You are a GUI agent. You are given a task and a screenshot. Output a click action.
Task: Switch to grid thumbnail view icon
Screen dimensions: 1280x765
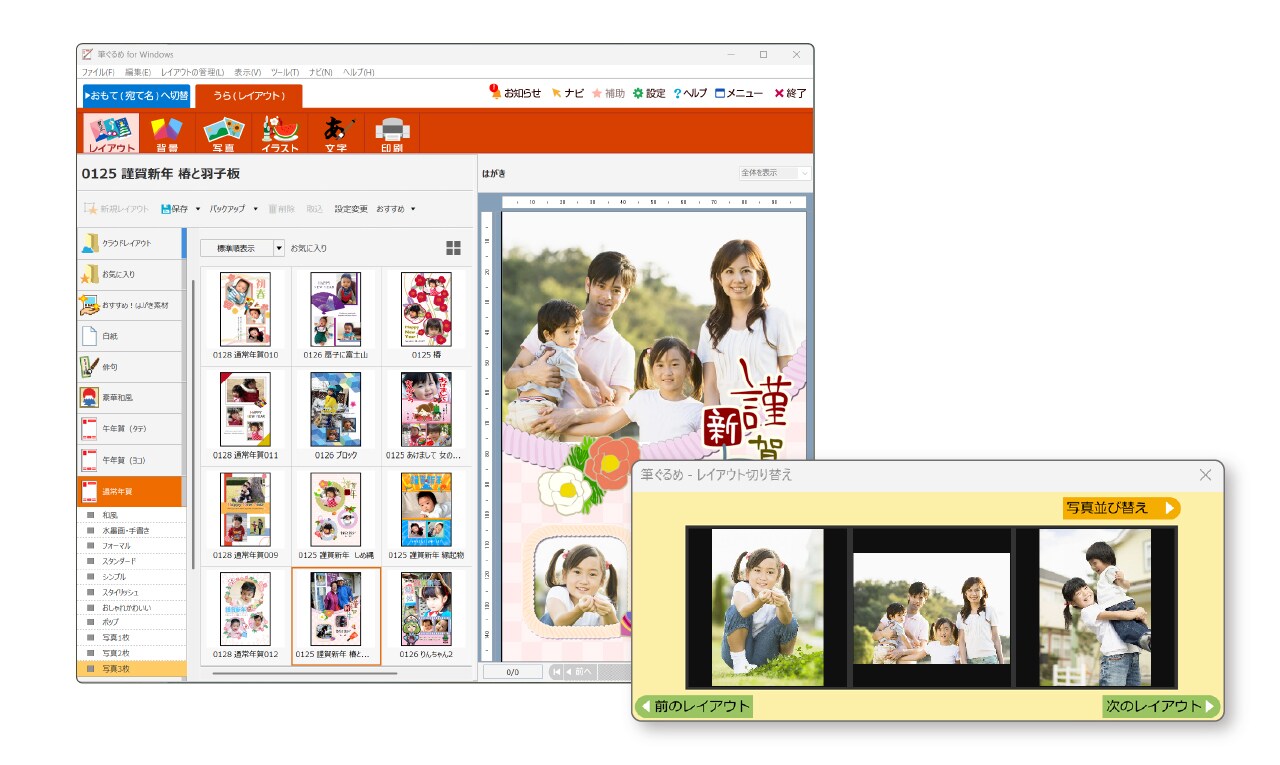tap(453, 248)
